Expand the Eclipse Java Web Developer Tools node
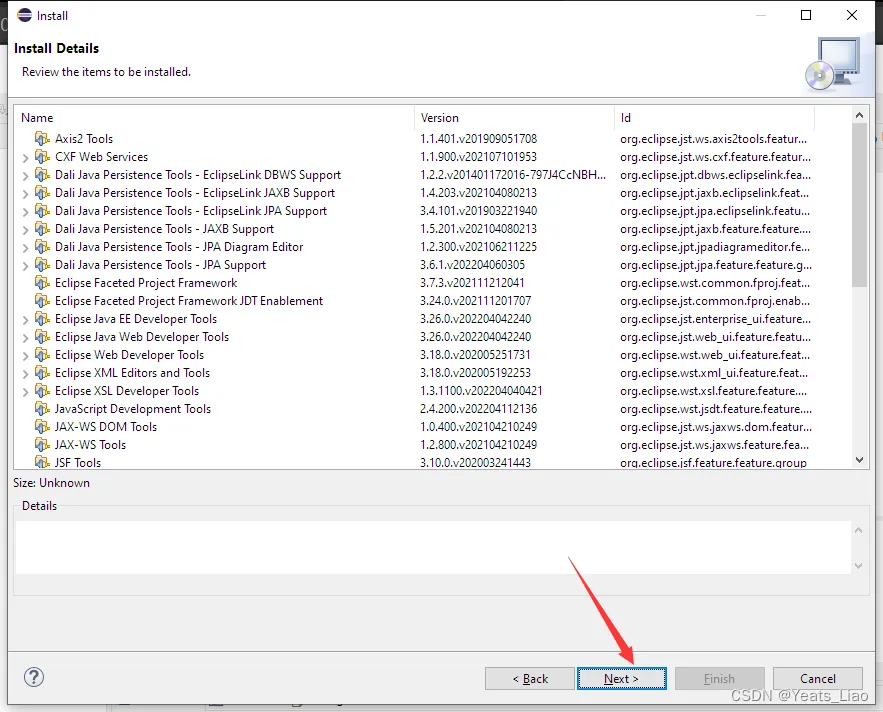883x712 pixels. point(25,338)
